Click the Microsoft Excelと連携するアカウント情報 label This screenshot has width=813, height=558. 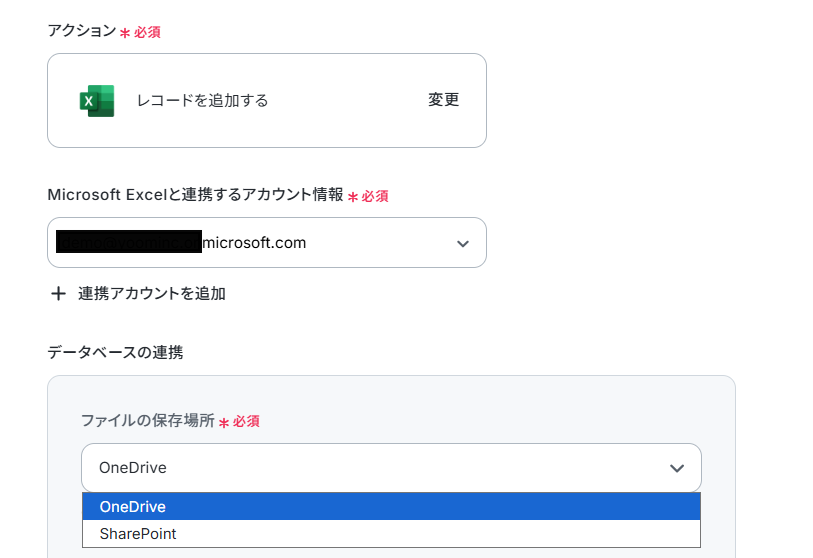[x=195, y=195]
